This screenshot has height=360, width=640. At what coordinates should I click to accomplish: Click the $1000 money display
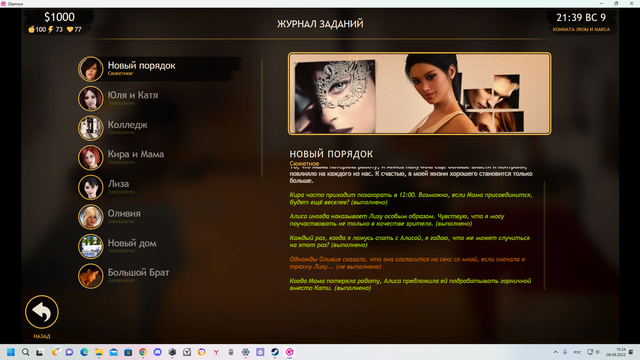60,17
